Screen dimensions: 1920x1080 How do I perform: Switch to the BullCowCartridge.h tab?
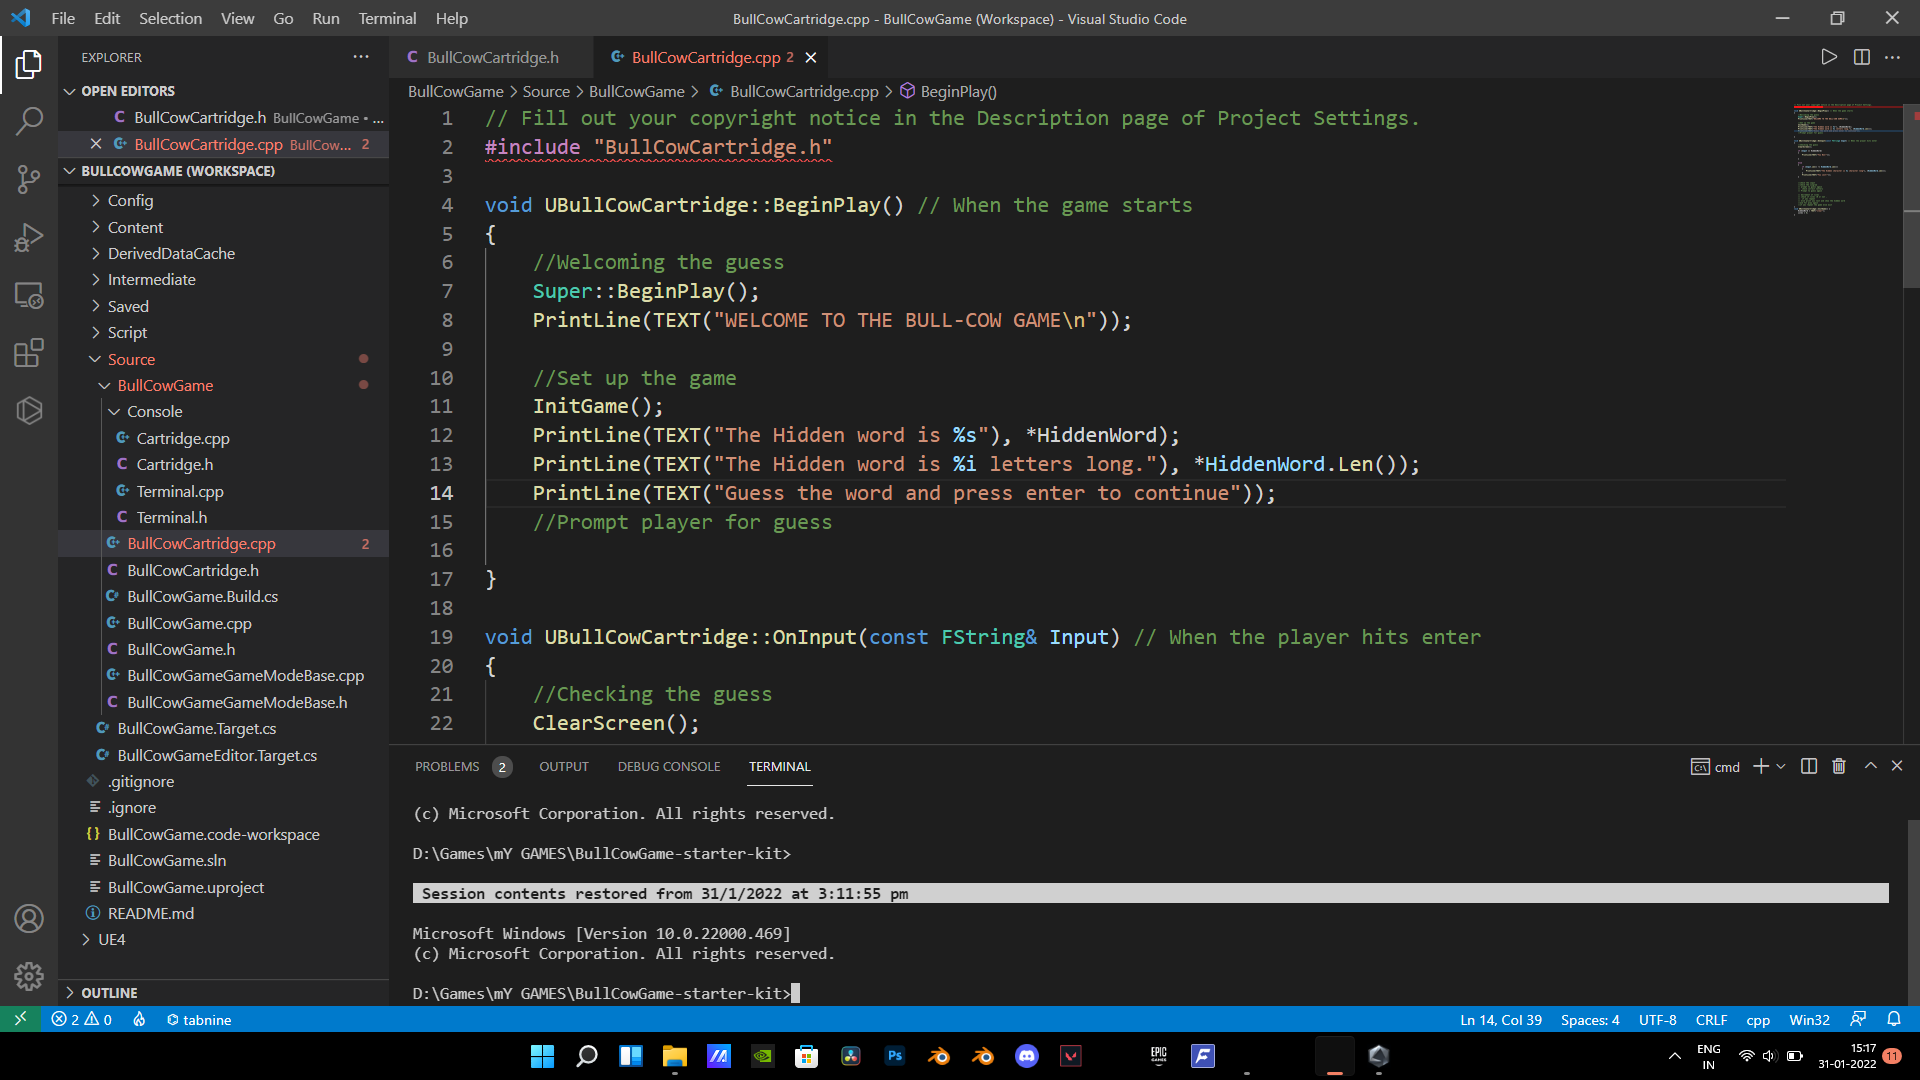pyautogui.click(x=492, y=57)
